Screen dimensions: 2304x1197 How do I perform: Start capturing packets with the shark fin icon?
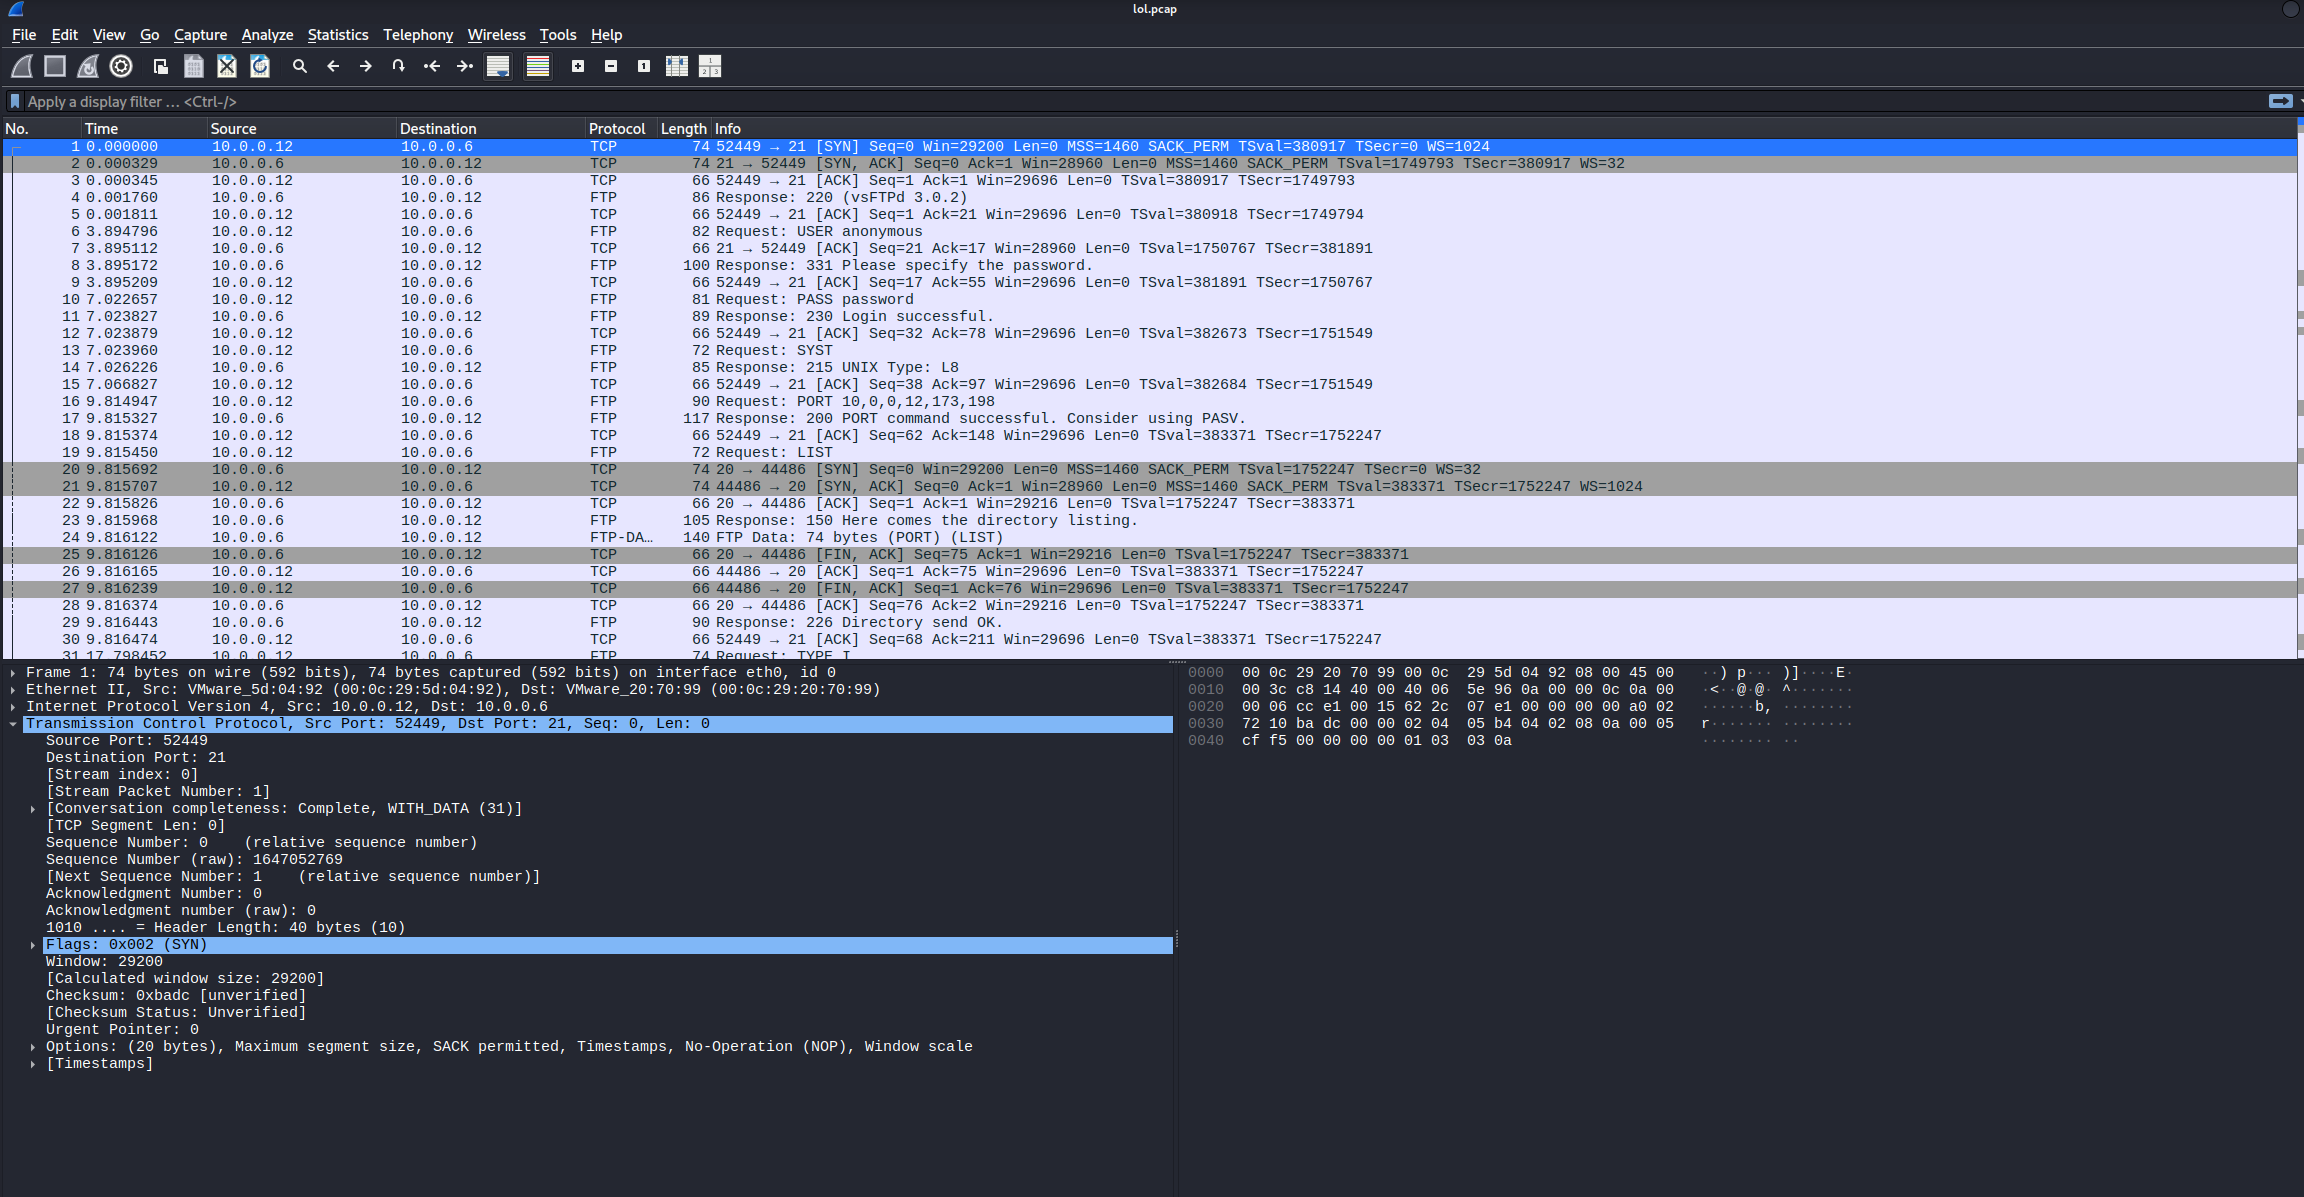click(22, 66)
